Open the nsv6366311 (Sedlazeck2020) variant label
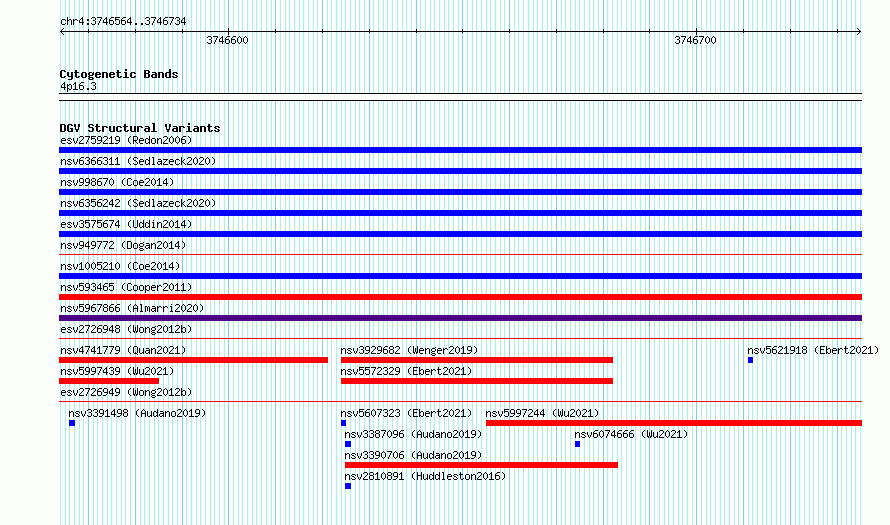Viewport: 890px width, 525px height. [138, 161]
